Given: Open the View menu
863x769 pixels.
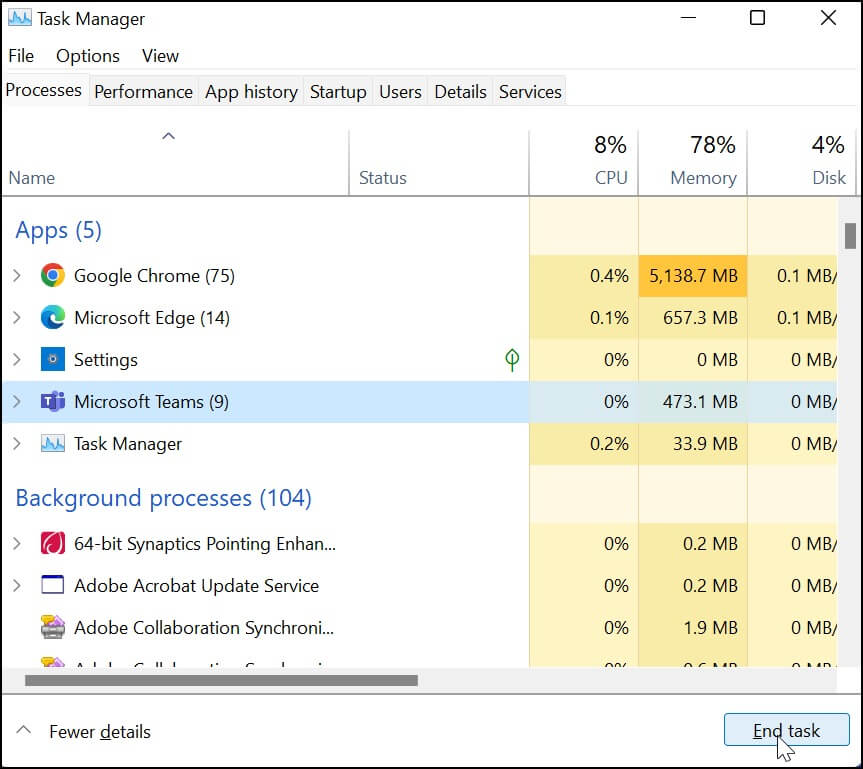Looking at the screenshot, I should (160, 56).
